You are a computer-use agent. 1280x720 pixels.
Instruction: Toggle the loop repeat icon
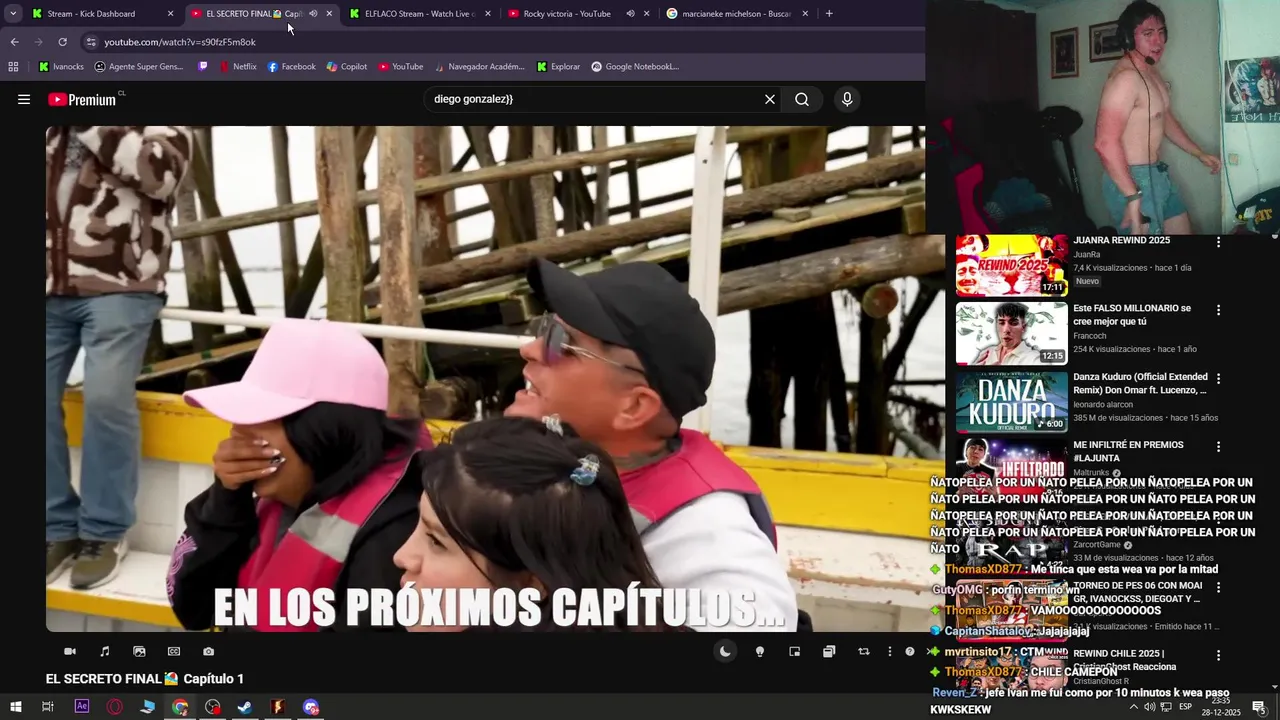864,652
